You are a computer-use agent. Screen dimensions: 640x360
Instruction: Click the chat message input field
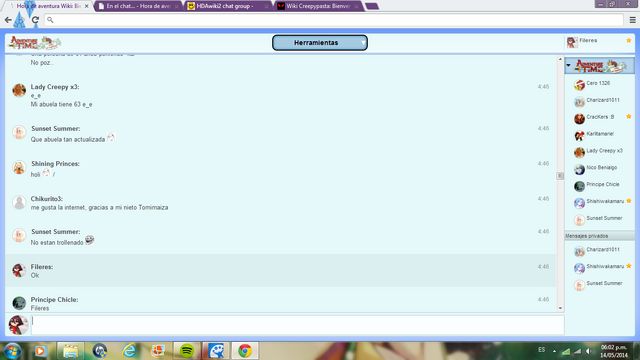(x=298, y=325)
